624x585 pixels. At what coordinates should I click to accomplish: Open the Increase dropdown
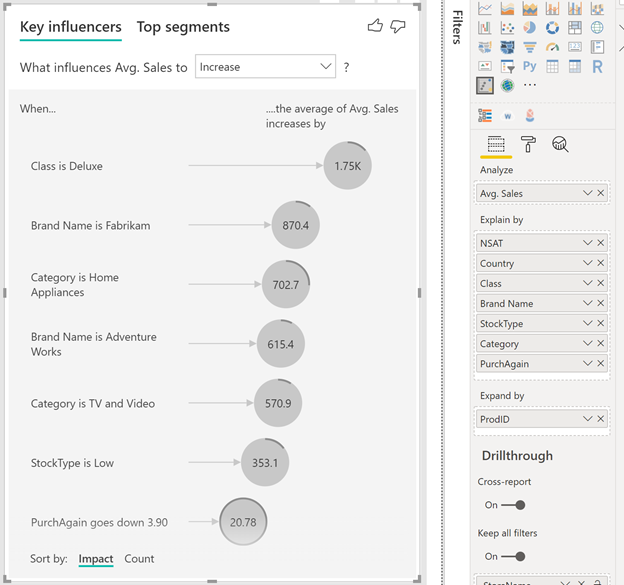(x=265, y=67)
